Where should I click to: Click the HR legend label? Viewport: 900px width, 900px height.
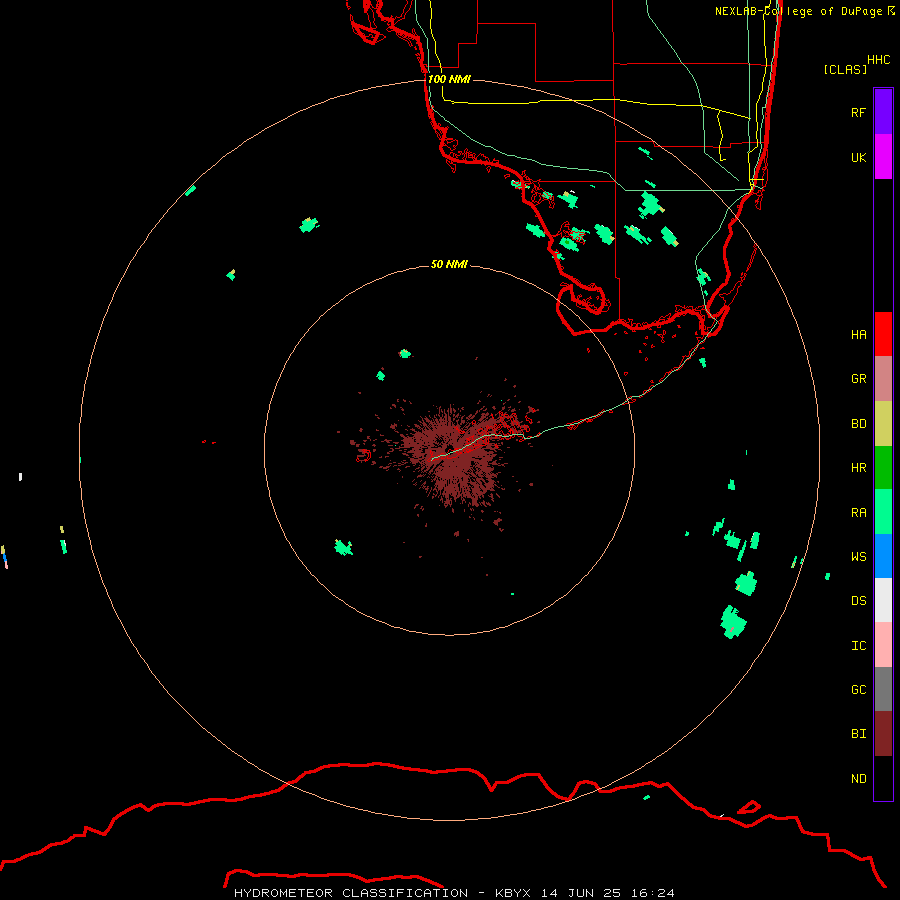pos(858,468)
